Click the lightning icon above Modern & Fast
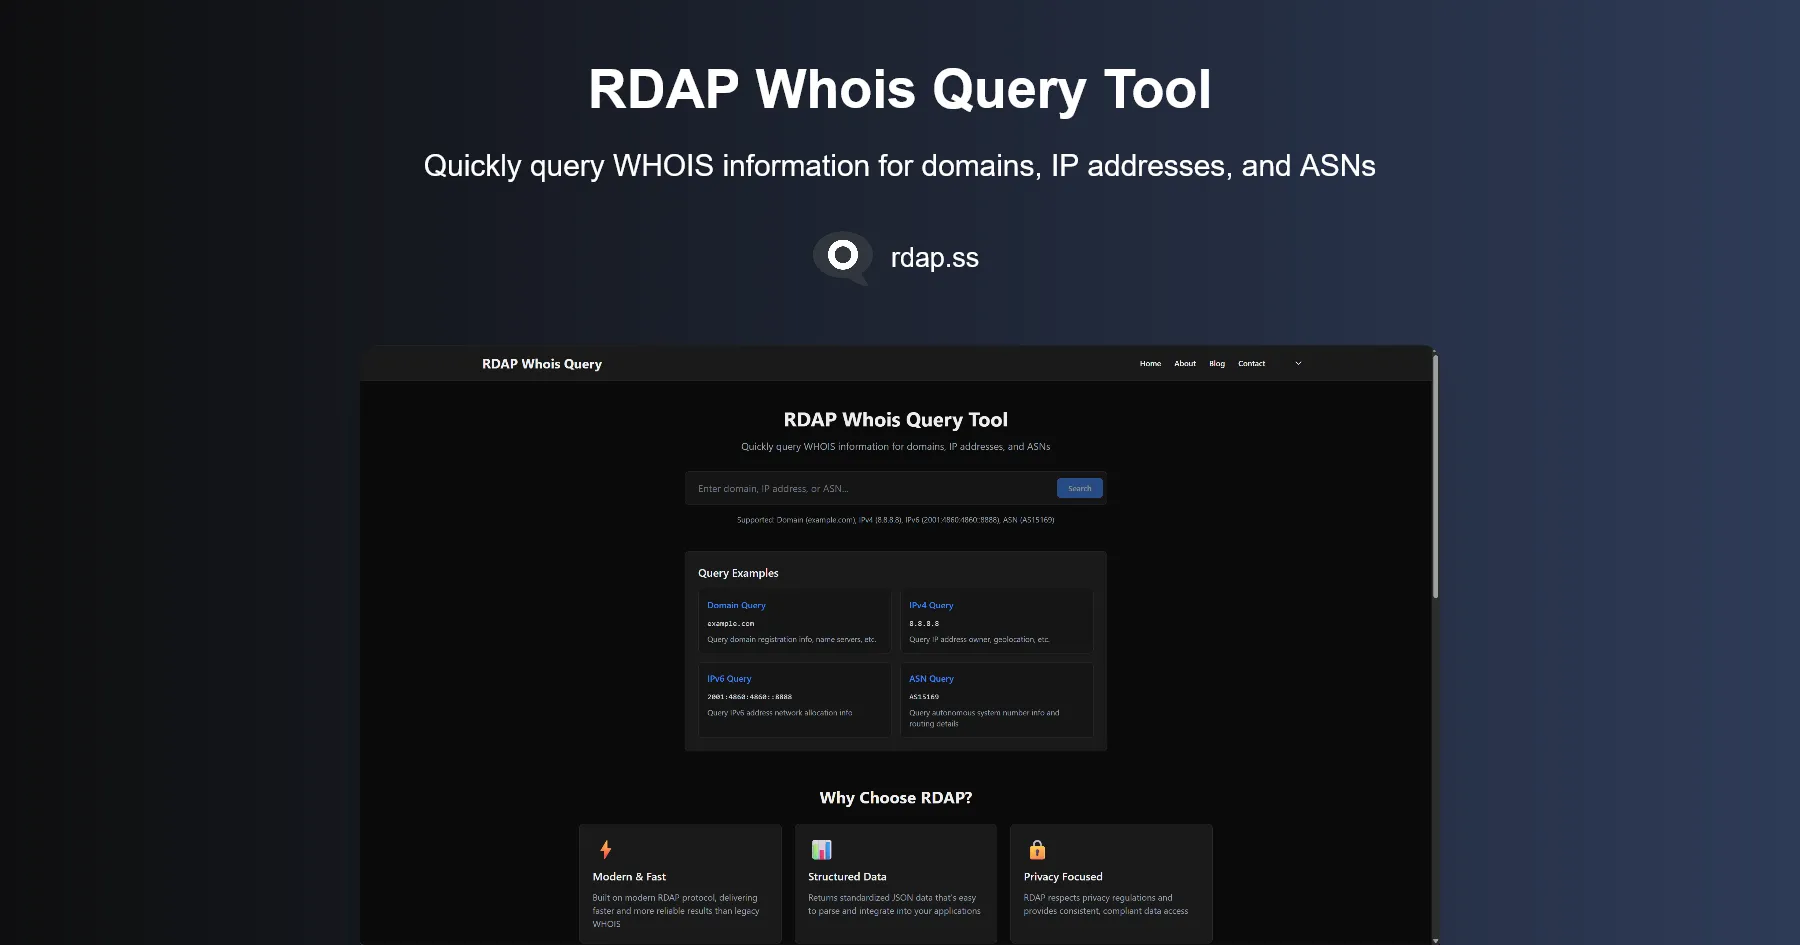This screenshot has height=945, width=1800. click(605, 849)
